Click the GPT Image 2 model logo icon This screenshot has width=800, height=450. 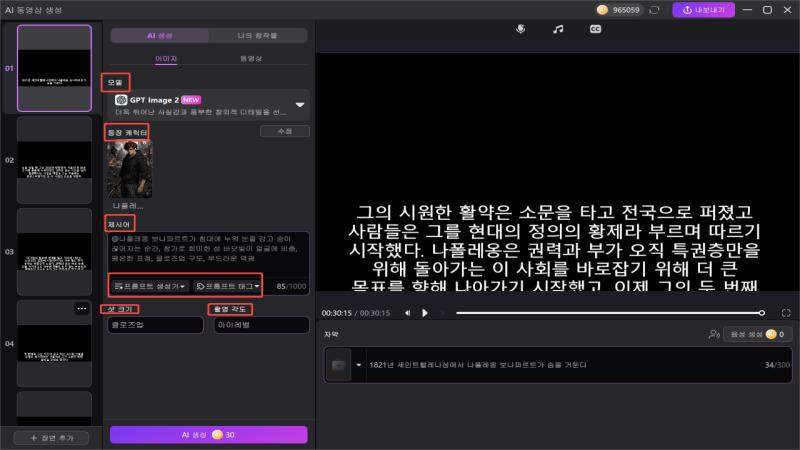121,100
